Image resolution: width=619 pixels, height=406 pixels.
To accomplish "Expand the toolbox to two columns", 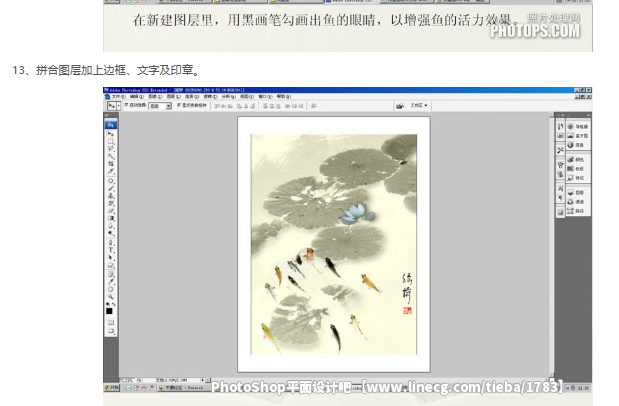I will pyautogui.click(x=106, y=115).
